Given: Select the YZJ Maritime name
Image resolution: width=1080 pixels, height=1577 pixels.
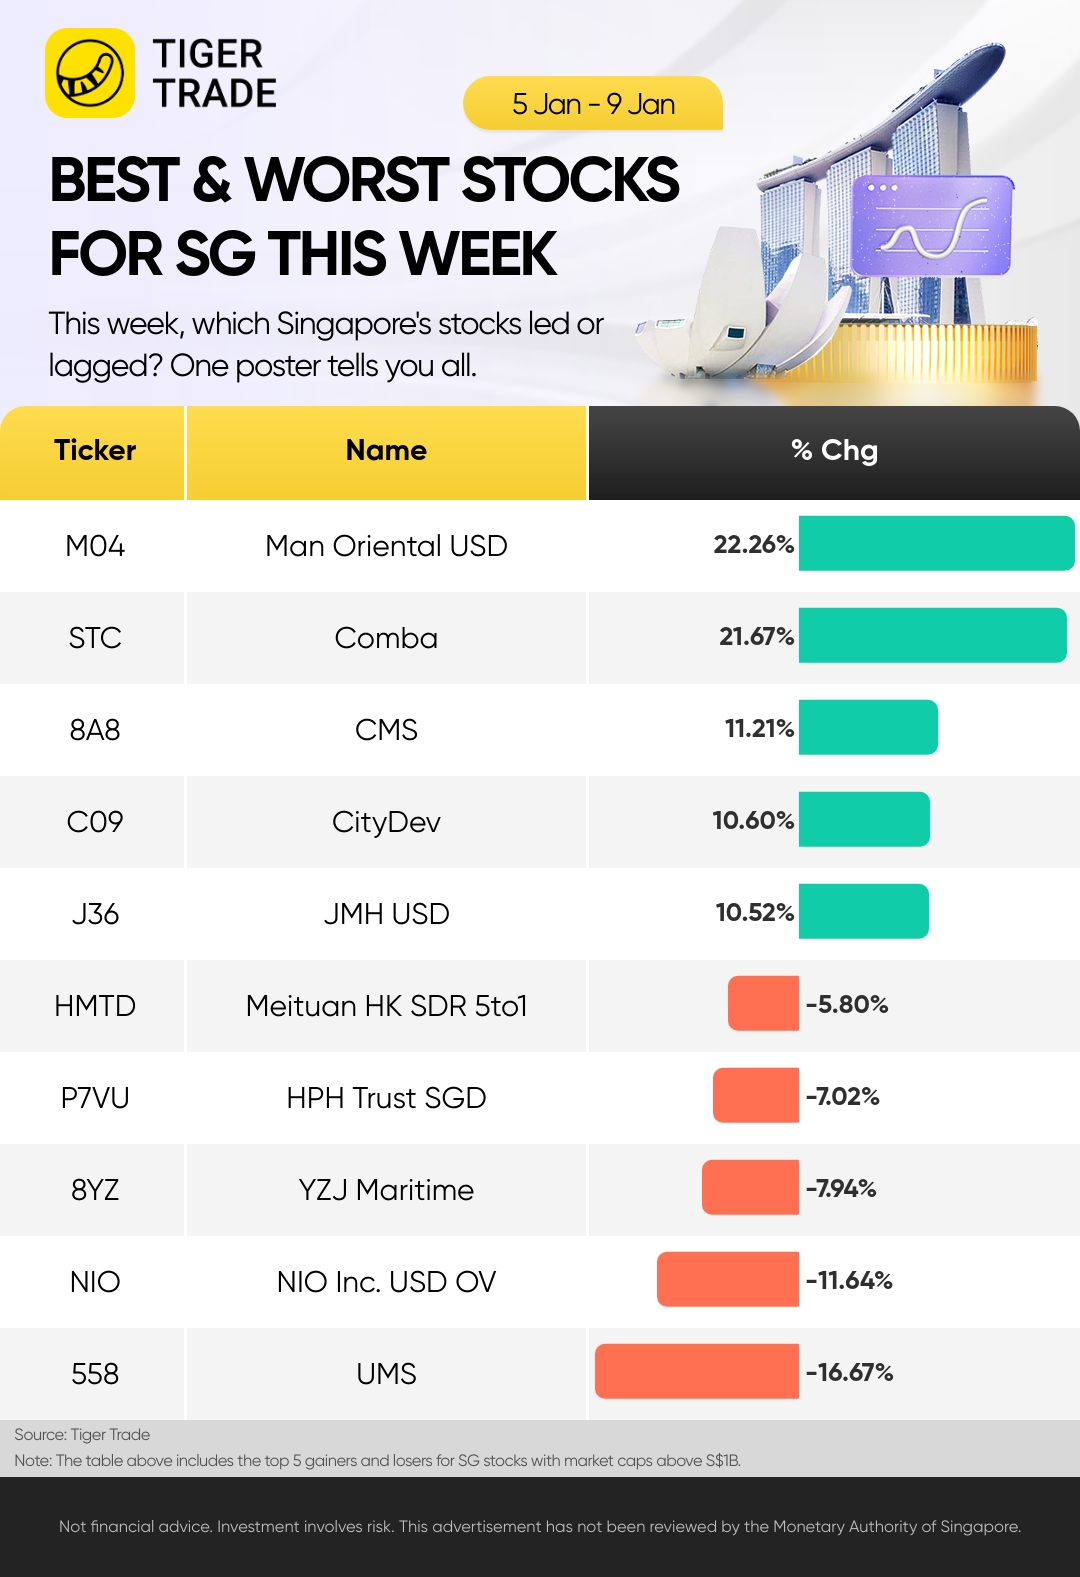Looking at the screenshot, I should click(386, 1190).
